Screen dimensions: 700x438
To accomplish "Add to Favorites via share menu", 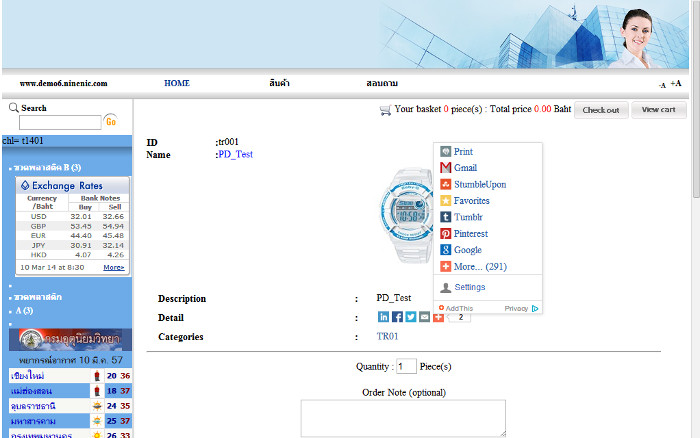I will [471, 201].
